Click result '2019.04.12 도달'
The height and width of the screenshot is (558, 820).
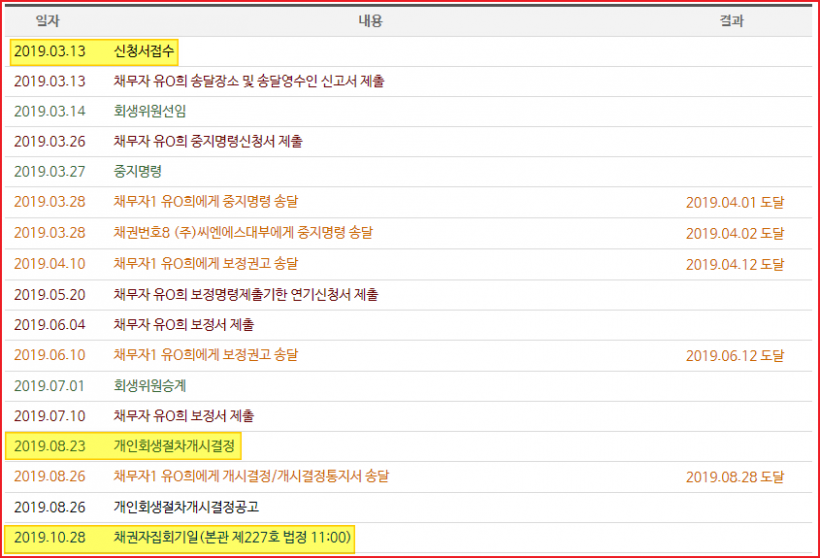[x=735, y=265]
